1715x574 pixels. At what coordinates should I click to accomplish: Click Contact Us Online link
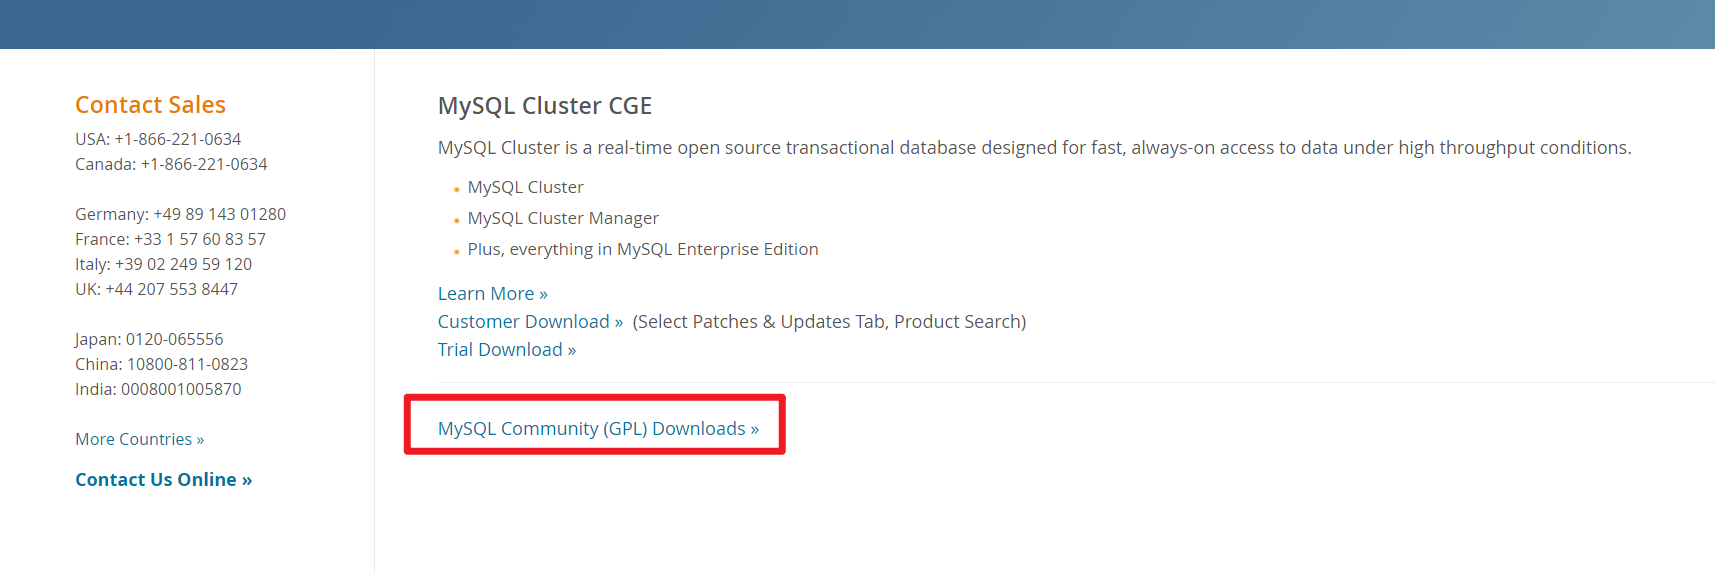(x=163, y=479)
